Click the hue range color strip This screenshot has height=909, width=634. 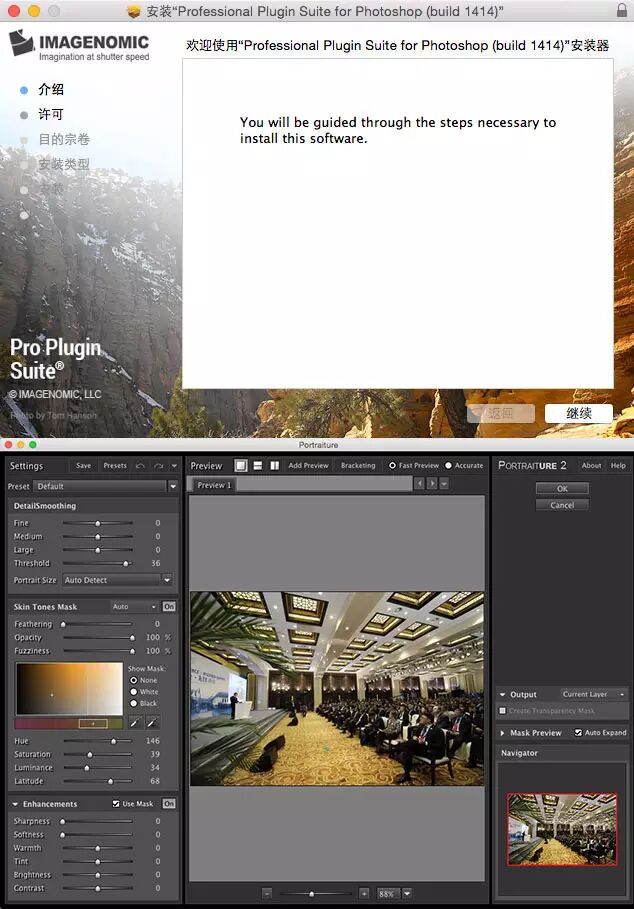pyautogui.click(x=69, y=723)
